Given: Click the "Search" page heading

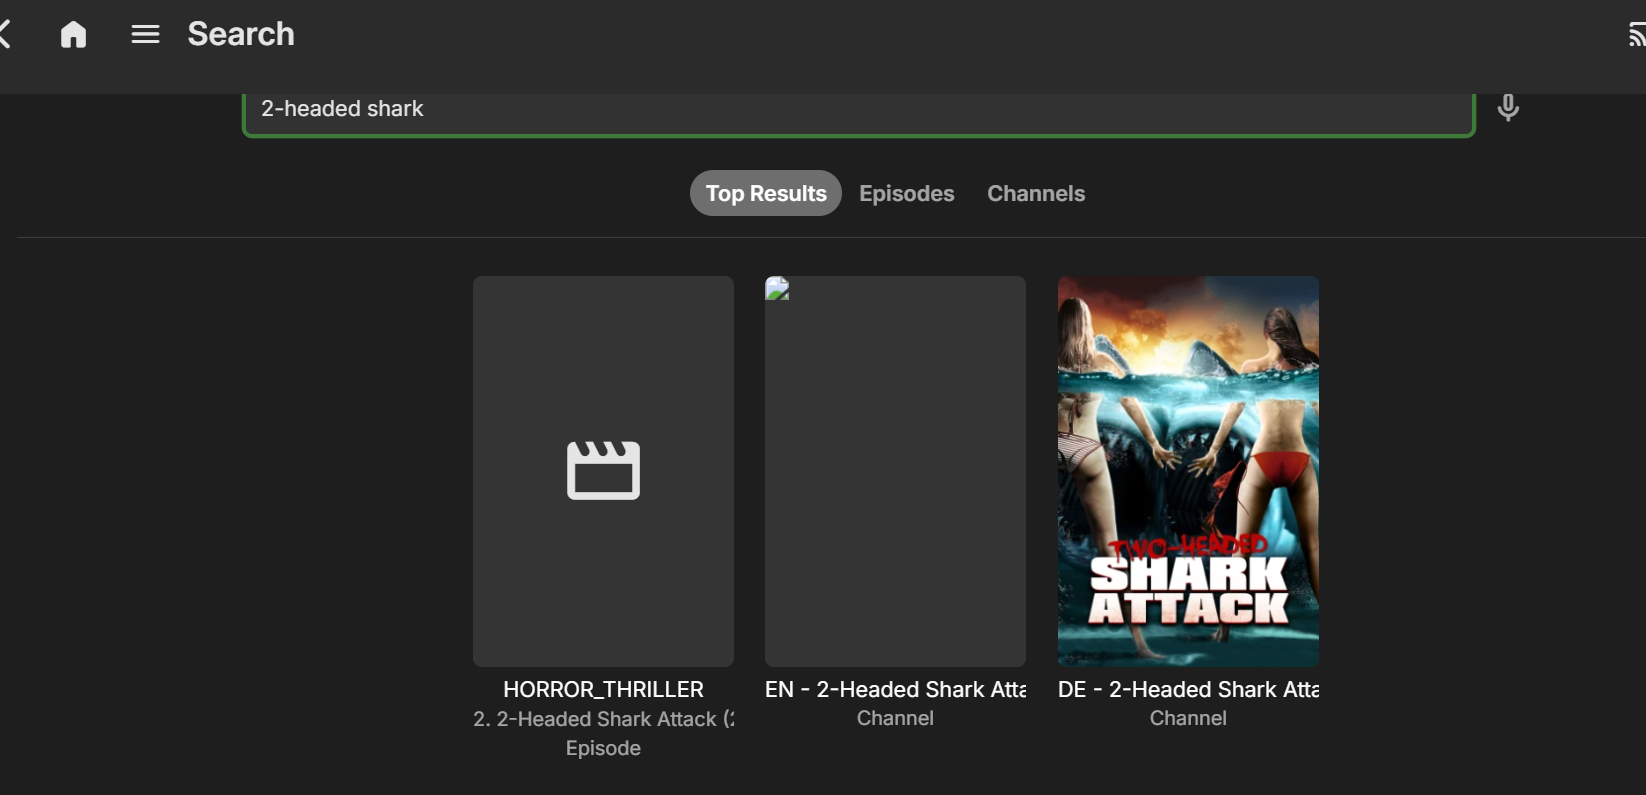Looking at the screenshot, I should [241, 34].
